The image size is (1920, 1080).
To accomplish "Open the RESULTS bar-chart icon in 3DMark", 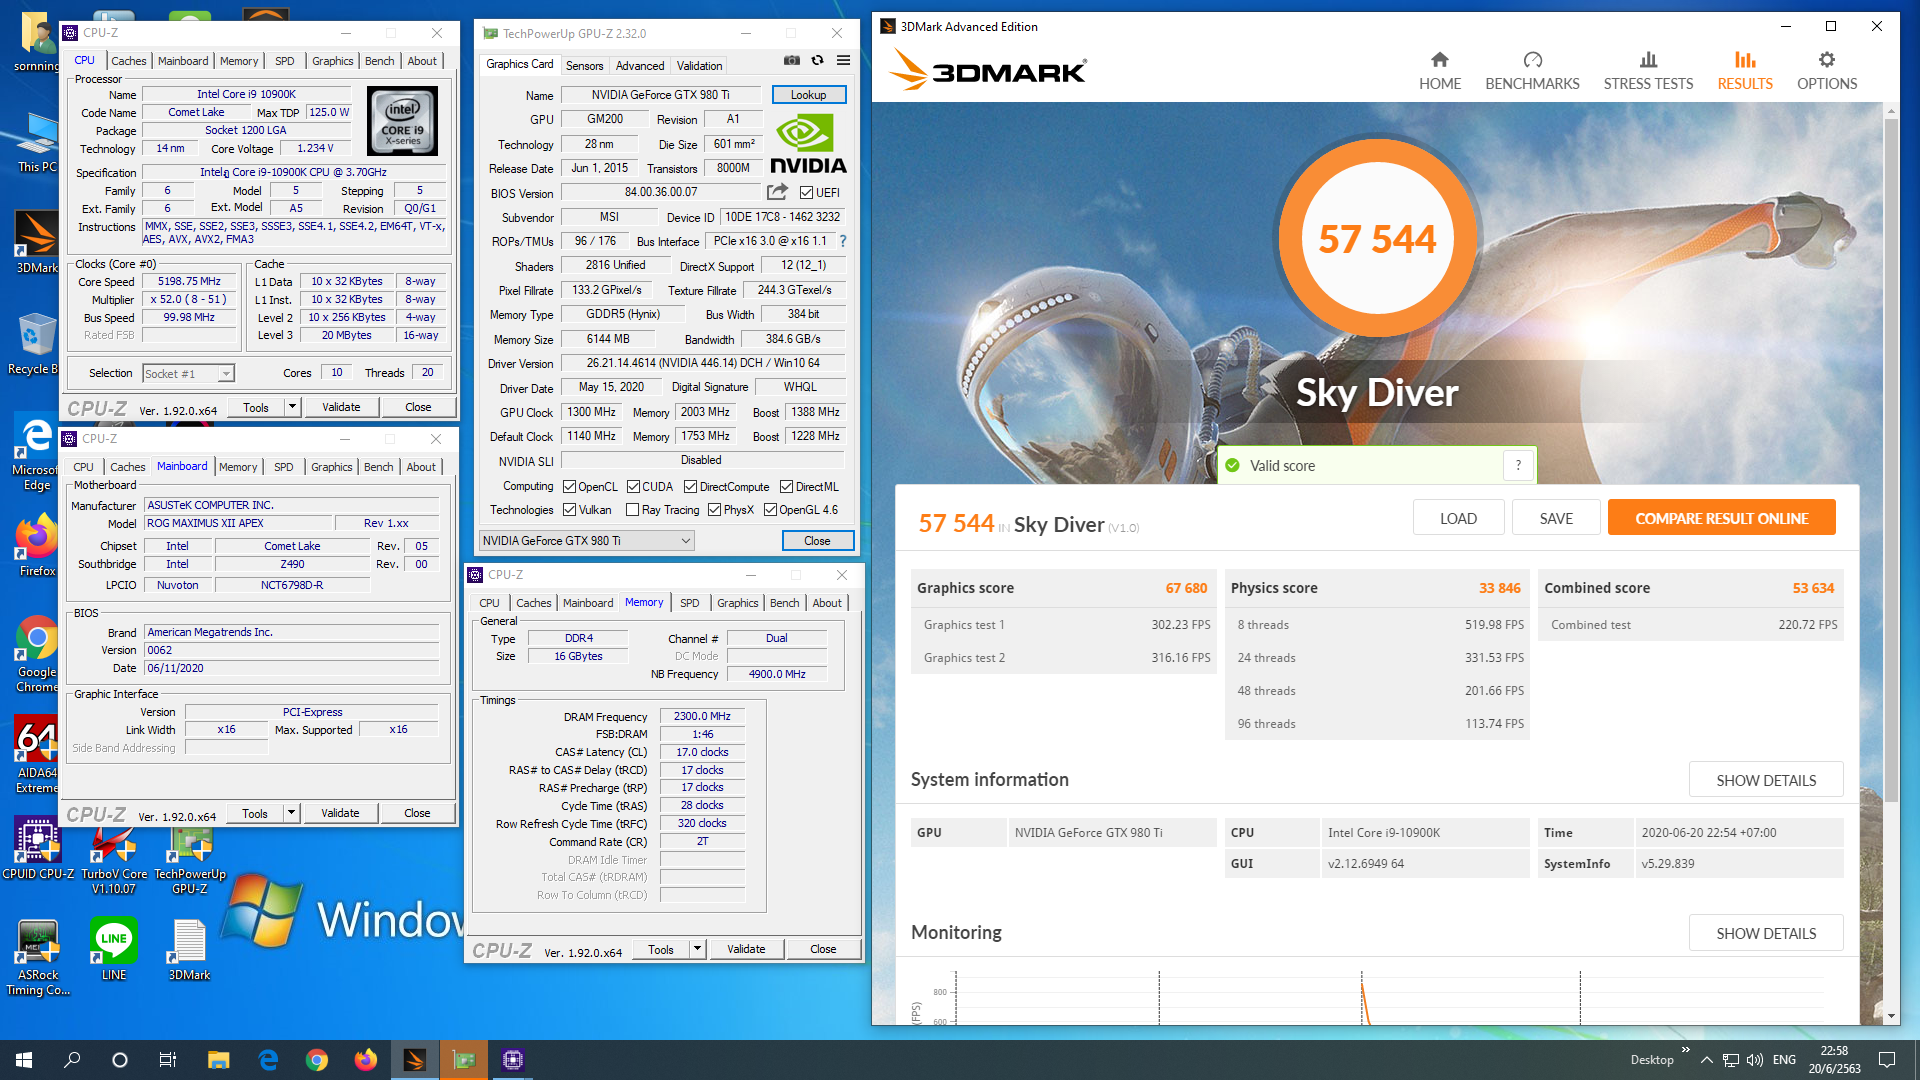I will 1745,60.
